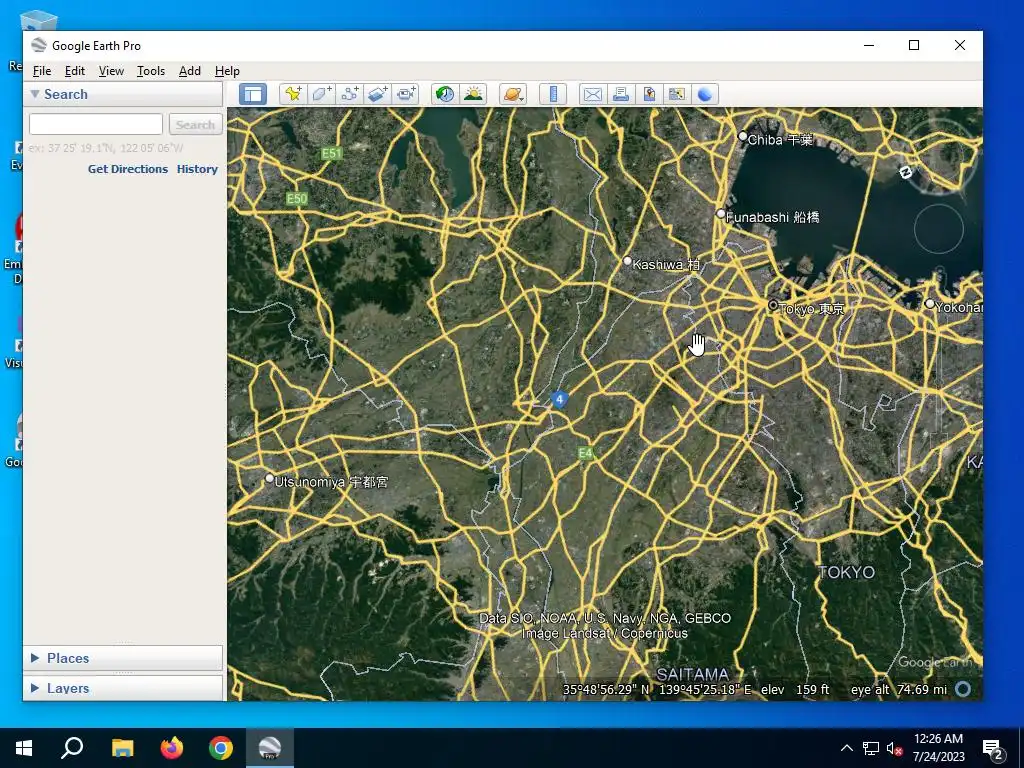Open search History link
Screen dimensions: 1024x768
coord(197,168)
